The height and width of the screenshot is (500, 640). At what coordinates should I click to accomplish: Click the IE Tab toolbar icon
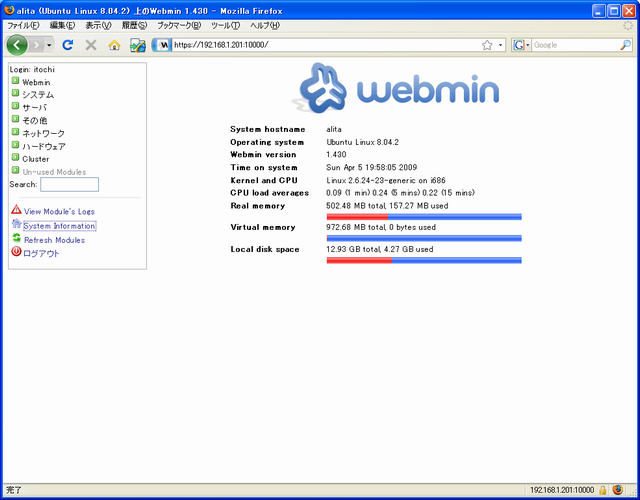(138, 45)
